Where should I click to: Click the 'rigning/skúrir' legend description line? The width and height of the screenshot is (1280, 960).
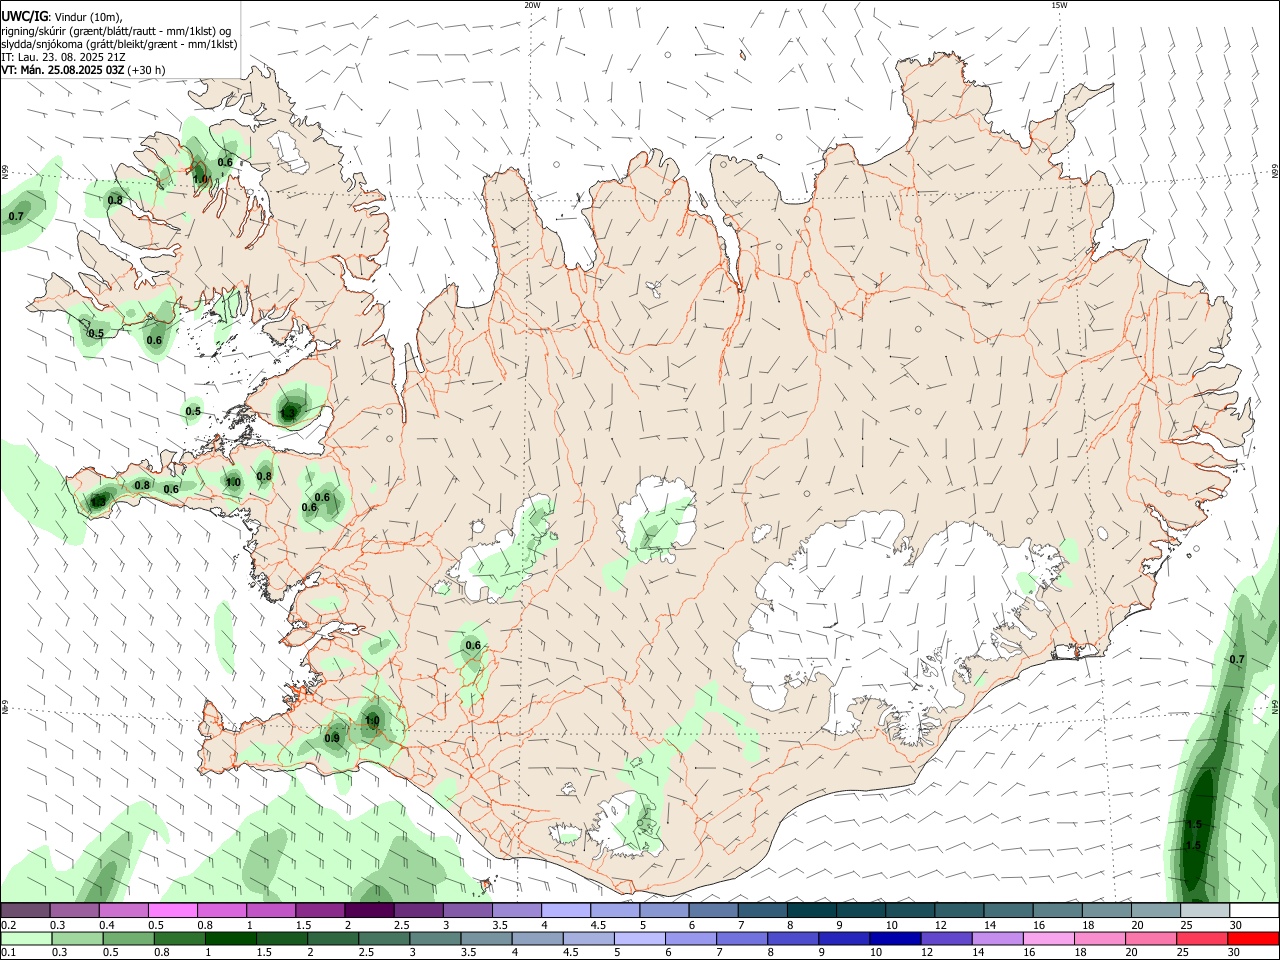click(x=115, y=31)
